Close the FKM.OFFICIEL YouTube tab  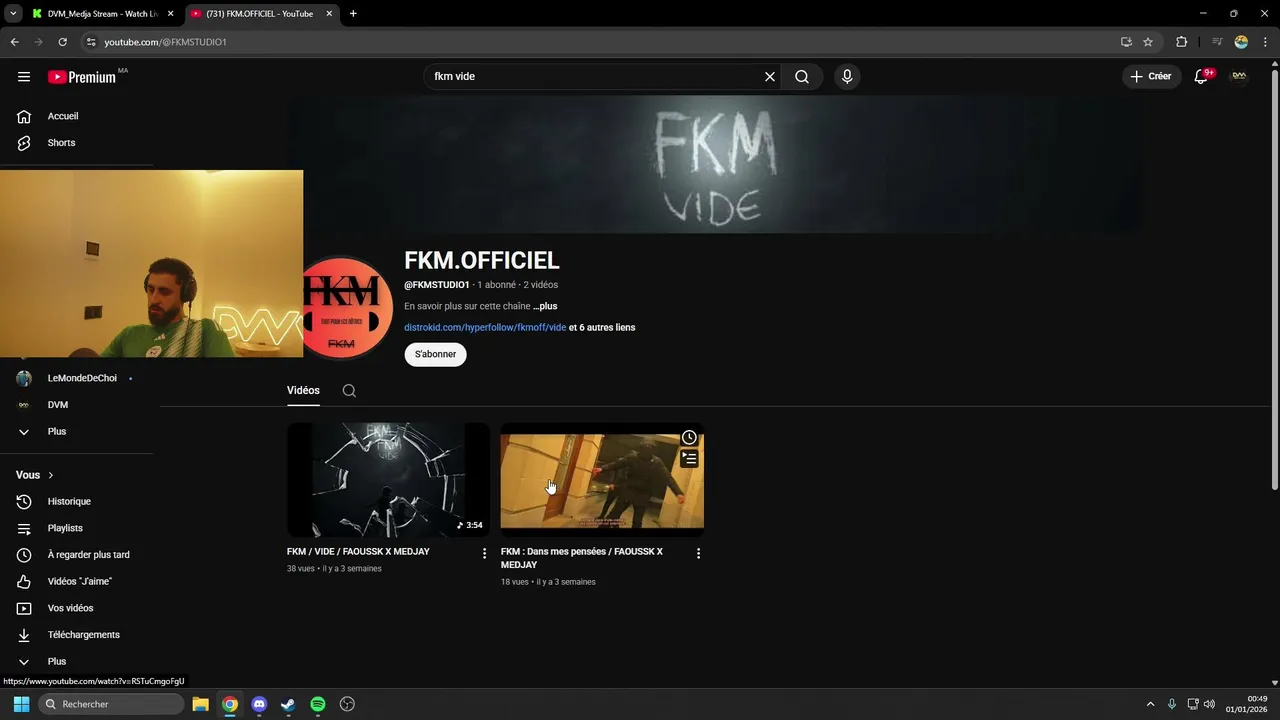click(329, 14)
